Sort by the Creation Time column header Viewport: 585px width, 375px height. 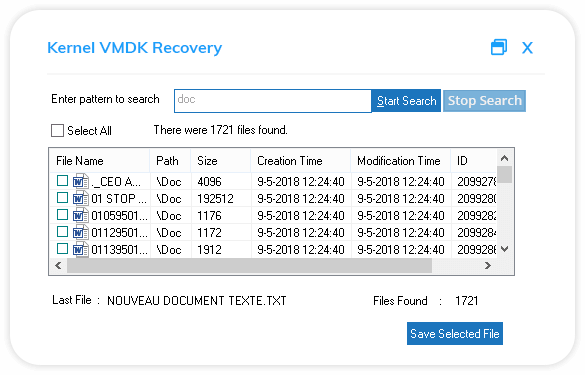[x=301, y=161]
